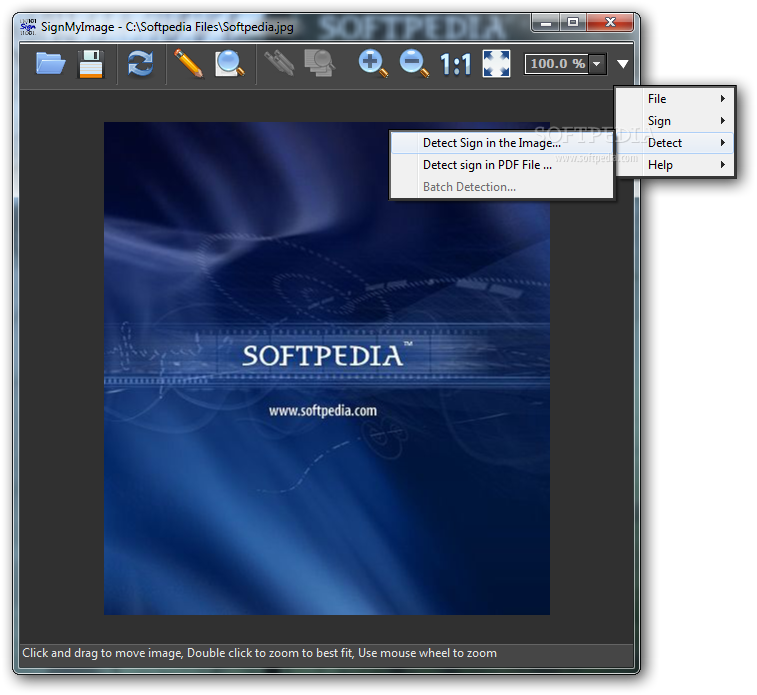The width and height of the screenshot is (757, 695).
Task: Click the SignMyImage title bar app icon
Action: tap(28, 27)
